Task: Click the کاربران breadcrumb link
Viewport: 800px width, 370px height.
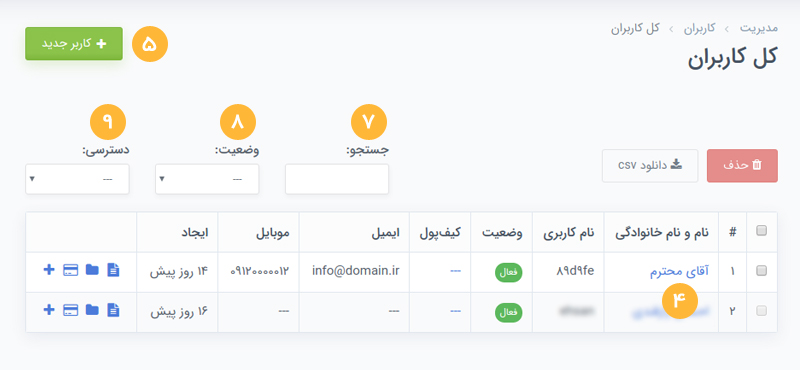Action: pos(699,28)
